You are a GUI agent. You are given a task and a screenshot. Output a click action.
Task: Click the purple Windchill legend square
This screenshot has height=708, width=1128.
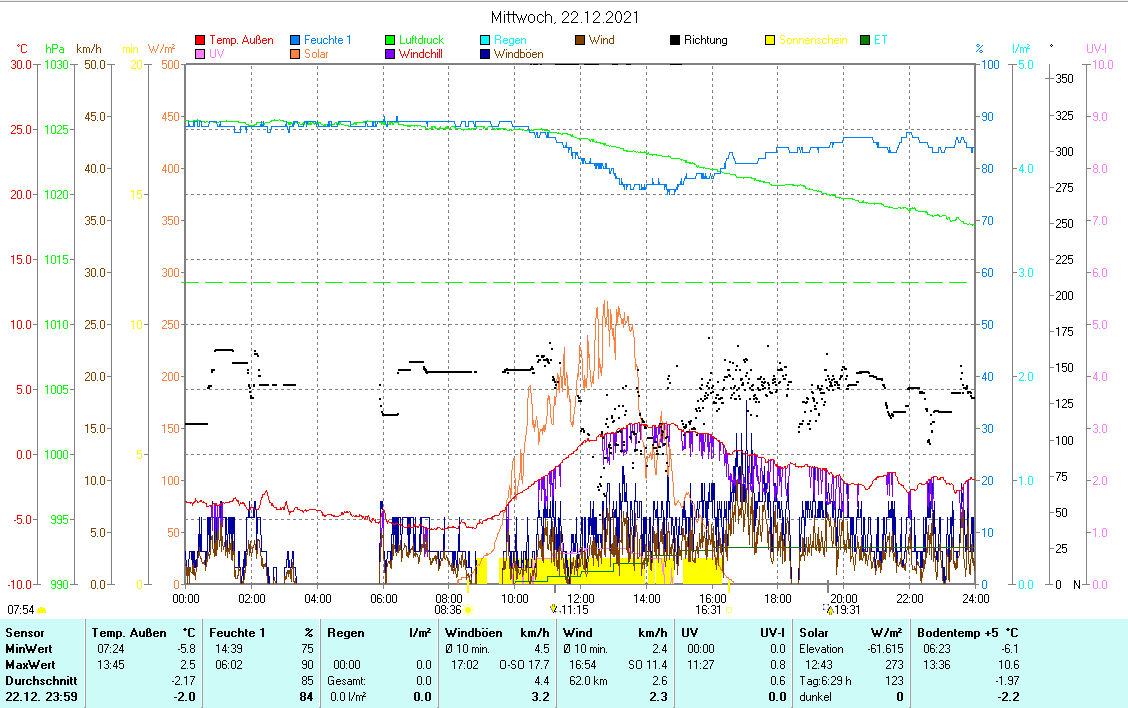coord(390,54)
